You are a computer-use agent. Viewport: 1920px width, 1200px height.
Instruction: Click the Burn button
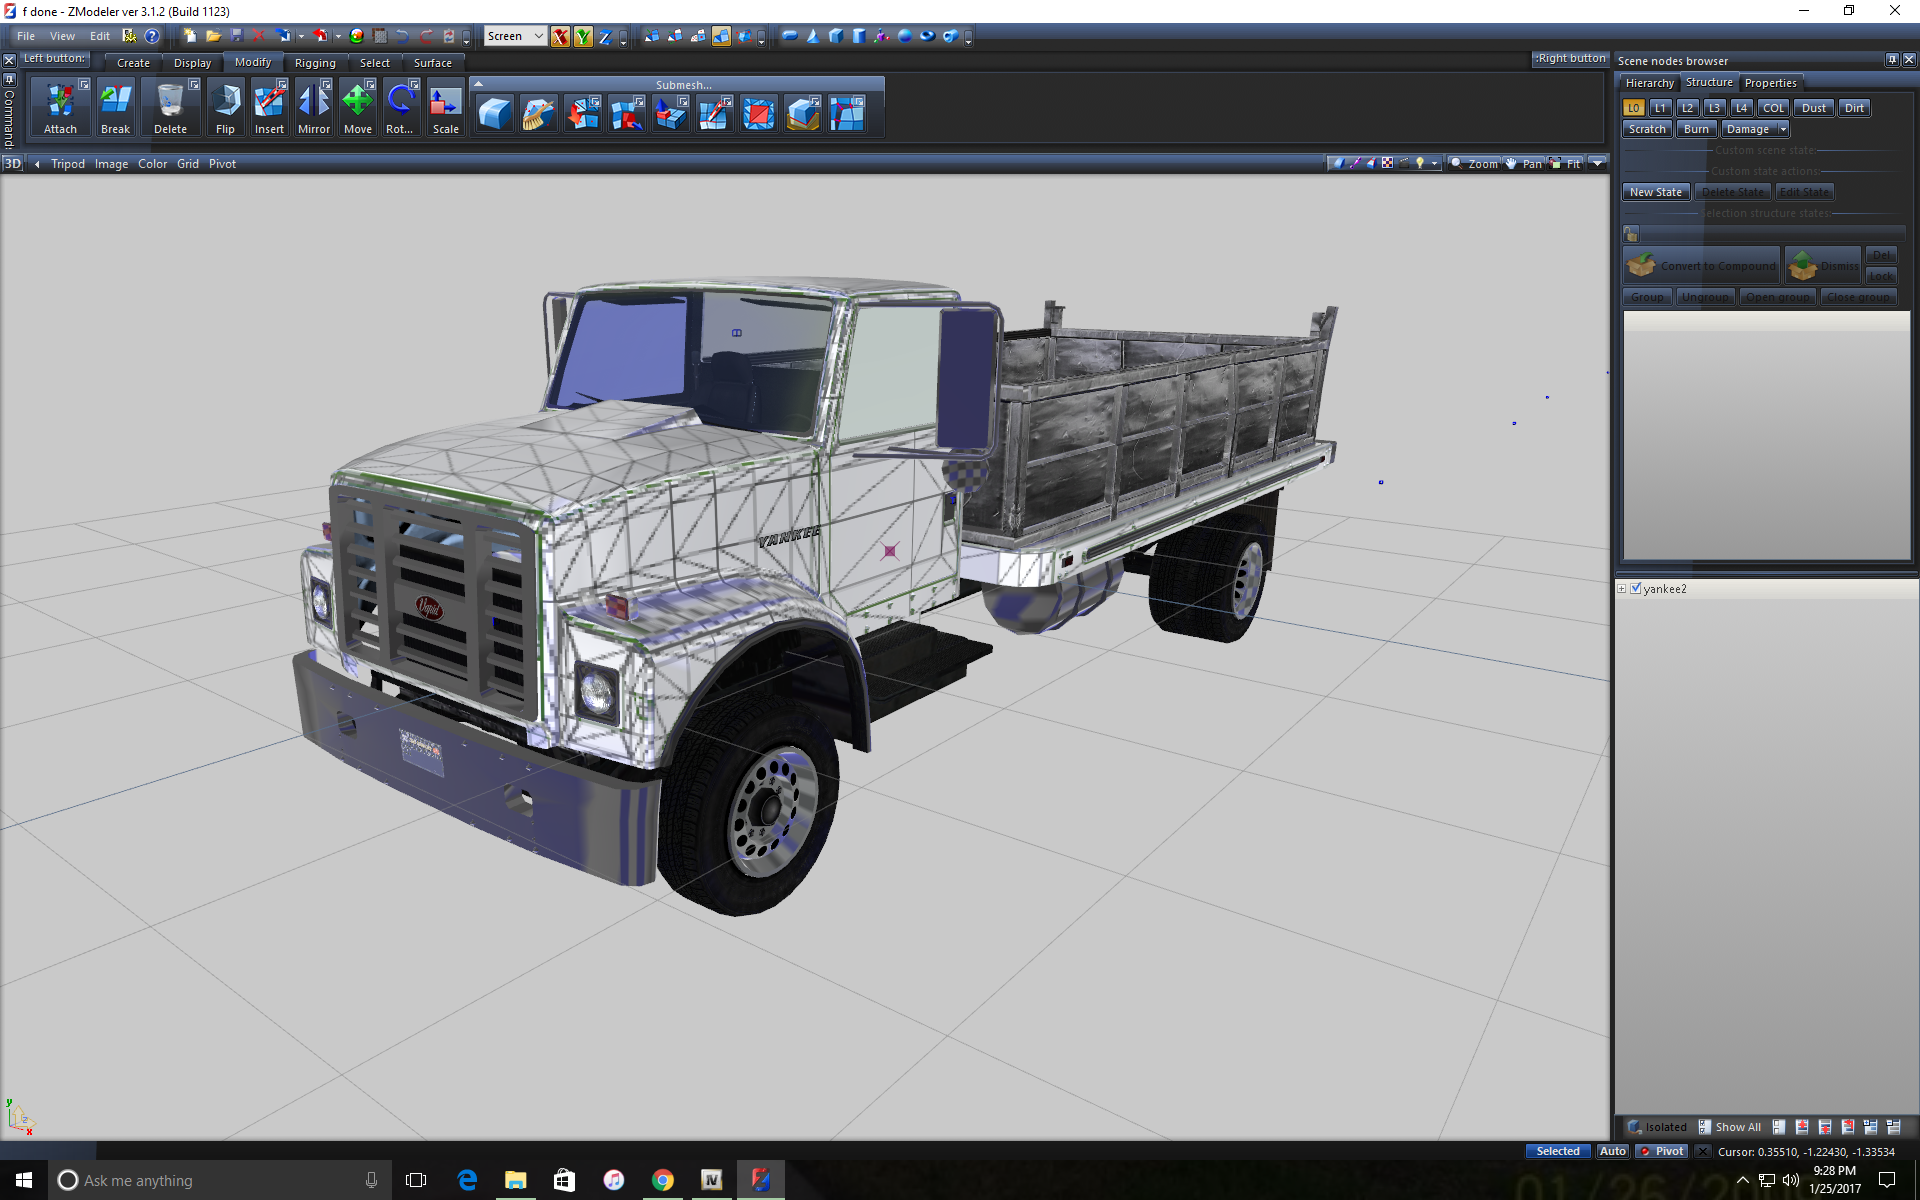point(1696,129)
